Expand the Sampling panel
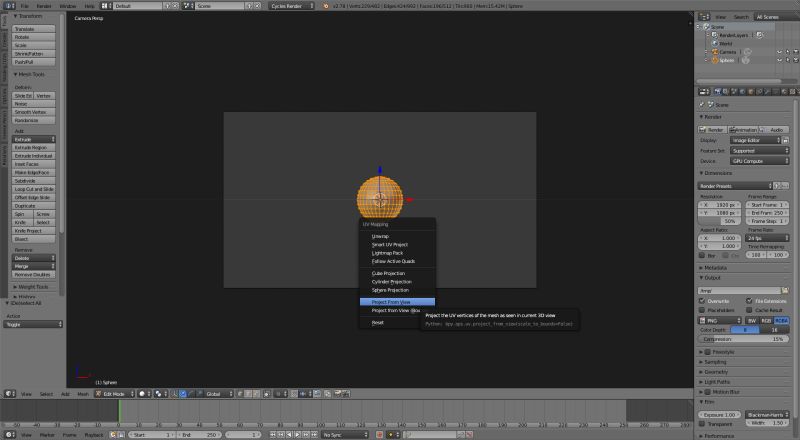The image size is (800, 440). point(715,362)
